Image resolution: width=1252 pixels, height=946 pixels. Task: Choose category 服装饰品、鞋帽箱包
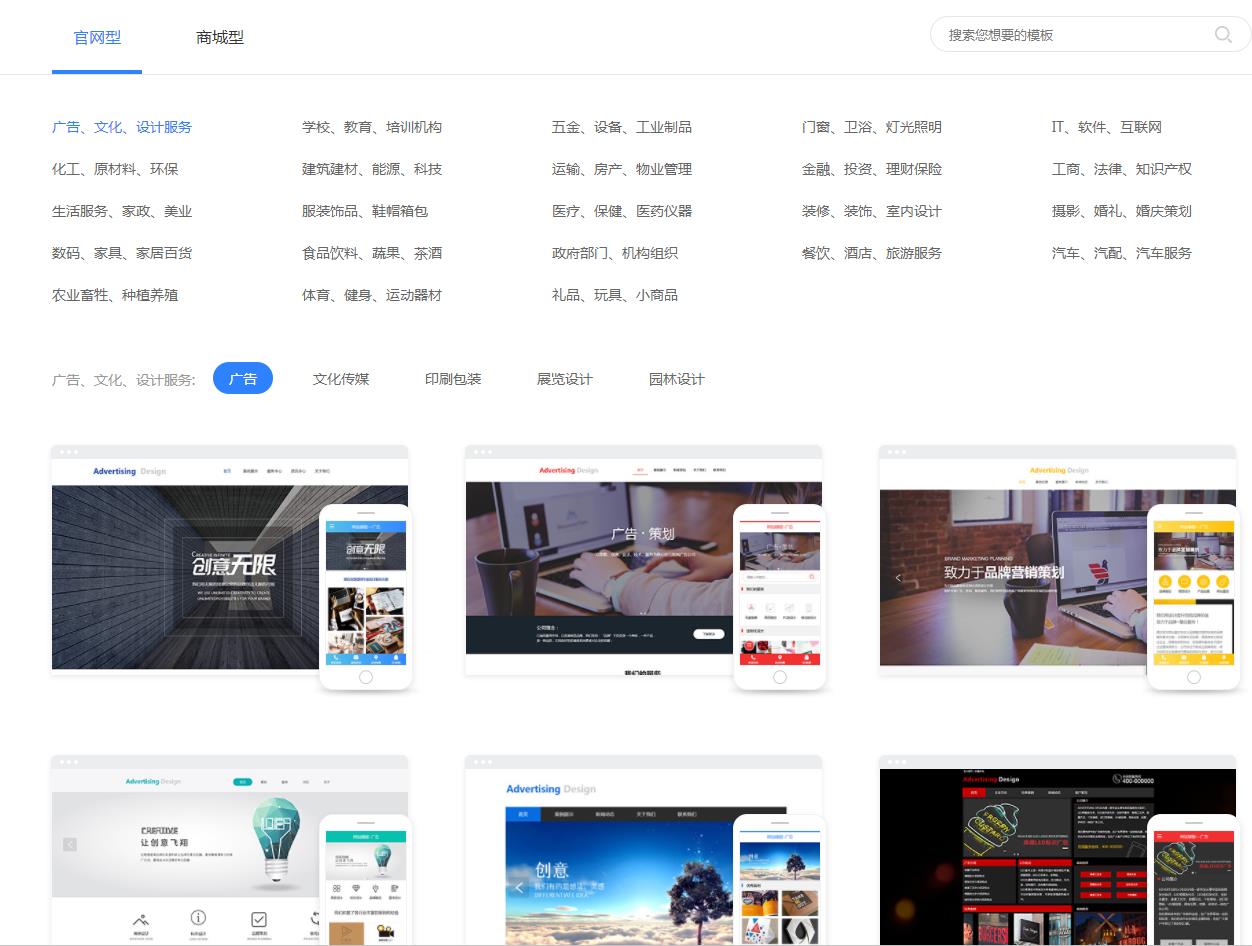pyautogui.click(x=365, y=211)
